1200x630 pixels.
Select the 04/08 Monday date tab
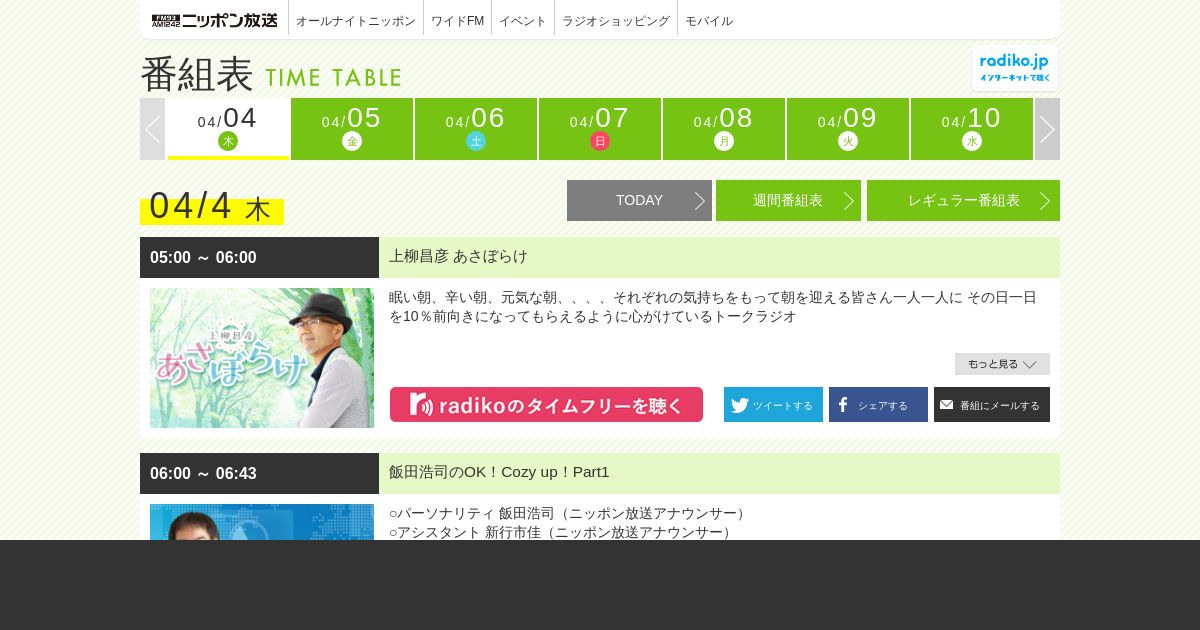tap(724, 129)
